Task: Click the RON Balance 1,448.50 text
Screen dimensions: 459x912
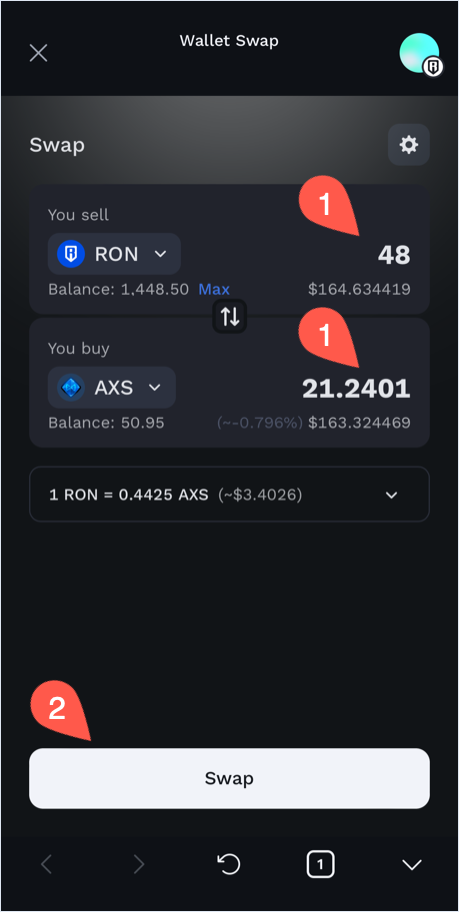Action: pos(118,289)
